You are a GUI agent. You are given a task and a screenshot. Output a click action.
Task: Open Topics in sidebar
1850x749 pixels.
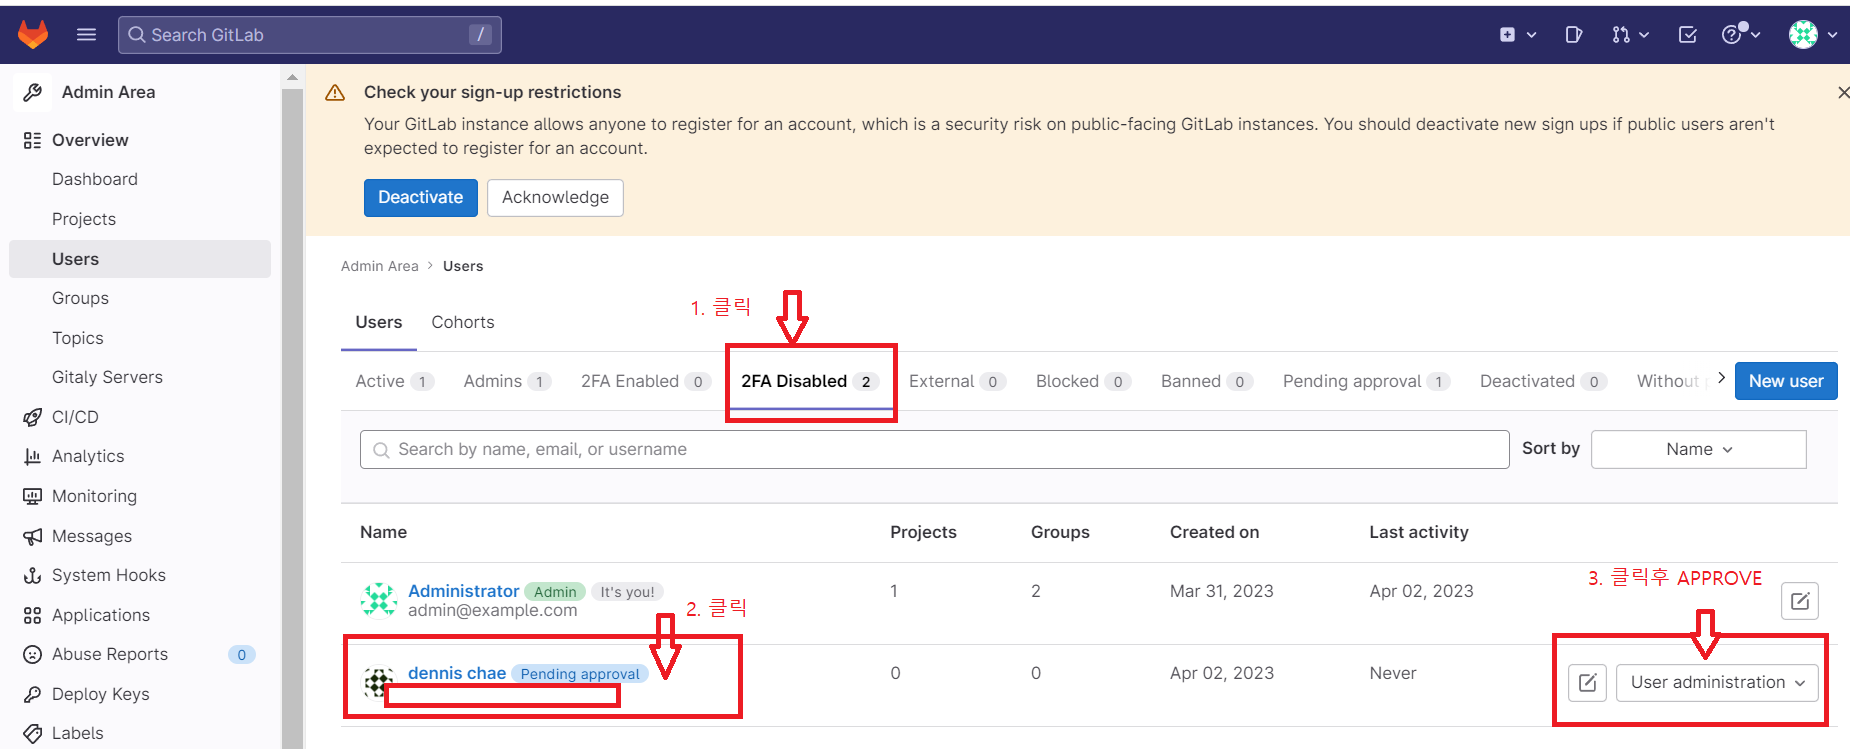point(78,338)
